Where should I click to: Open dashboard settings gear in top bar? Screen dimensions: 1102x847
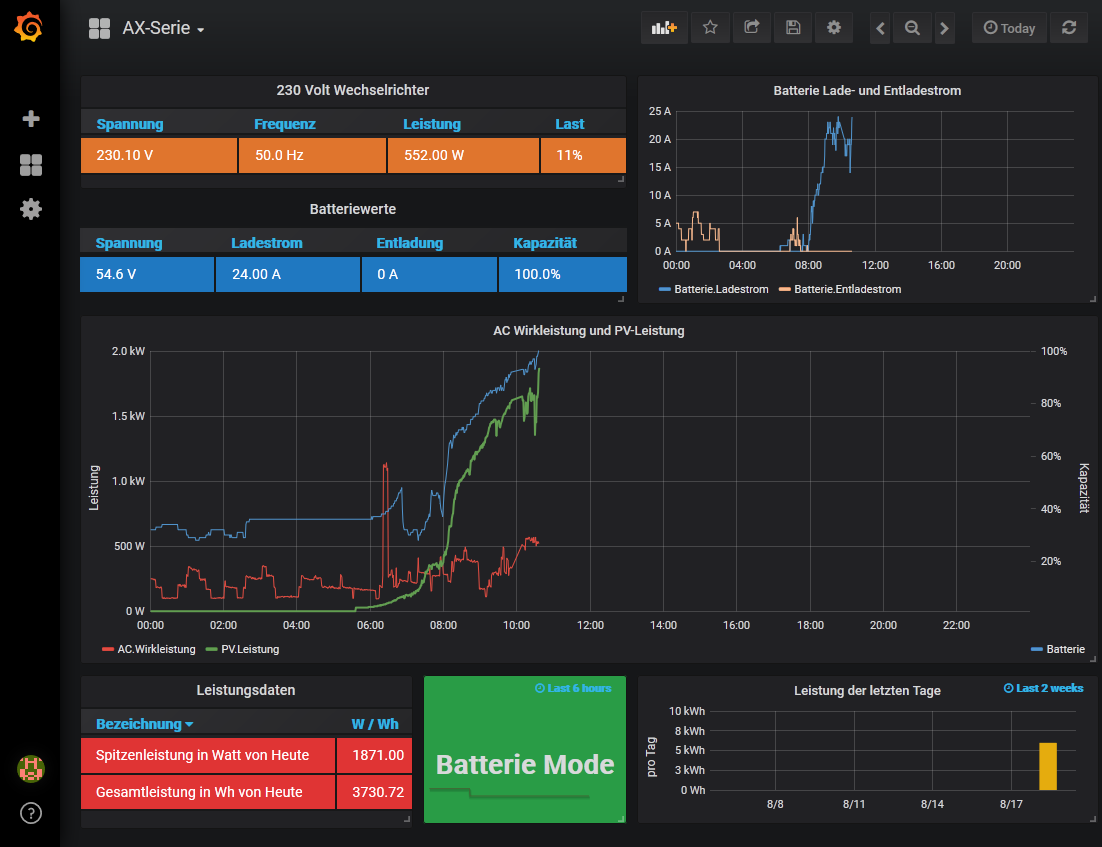pyautogui.click(x=833, y=28)
